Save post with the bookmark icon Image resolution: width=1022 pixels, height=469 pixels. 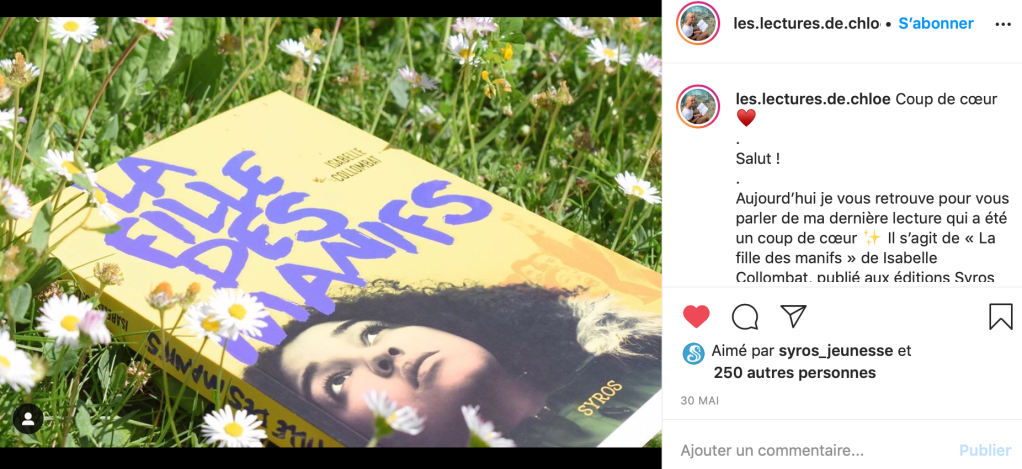coord(1000,317)
